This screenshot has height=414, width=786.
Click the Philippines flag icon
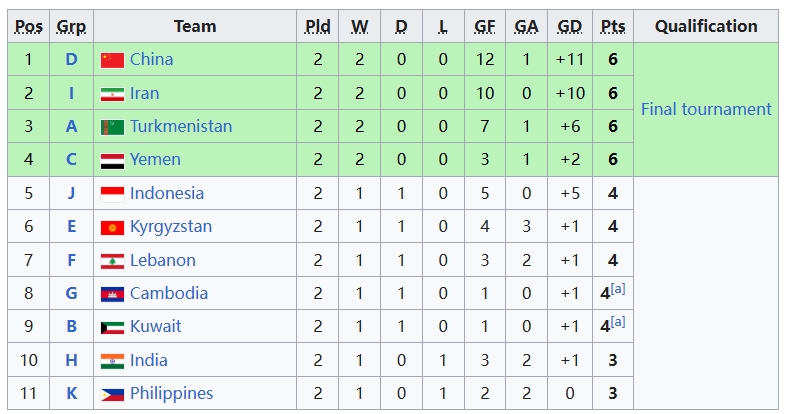pos(112,394)
